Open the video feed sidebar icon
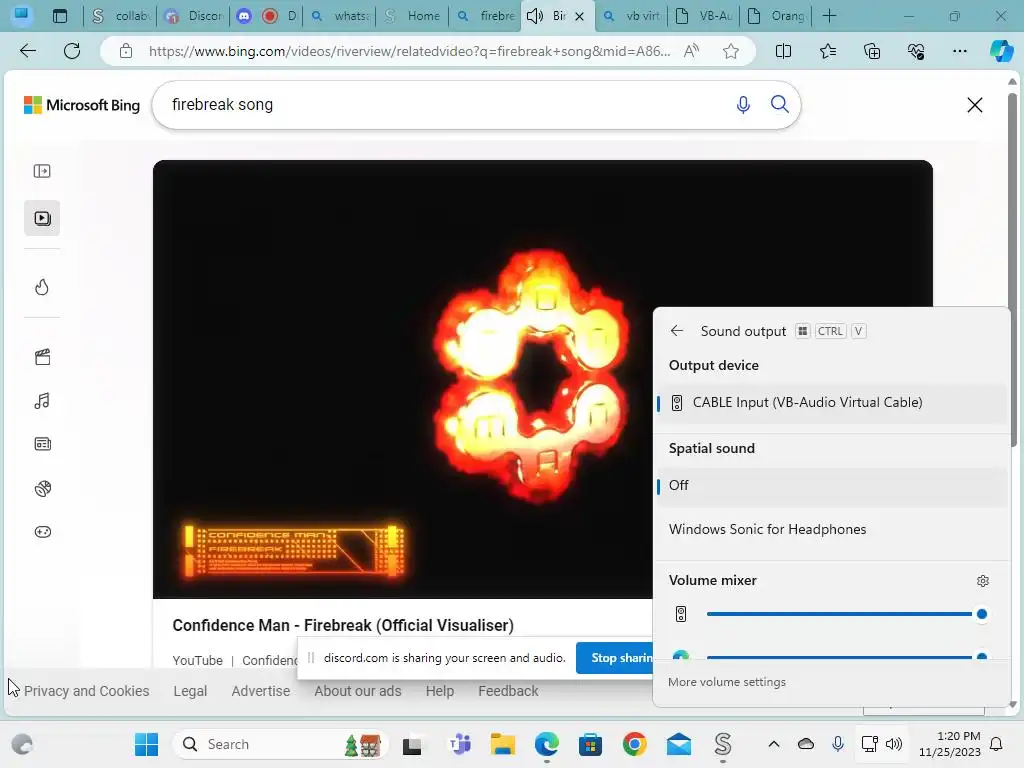1024x768 pixels. [x=42, y=218]
